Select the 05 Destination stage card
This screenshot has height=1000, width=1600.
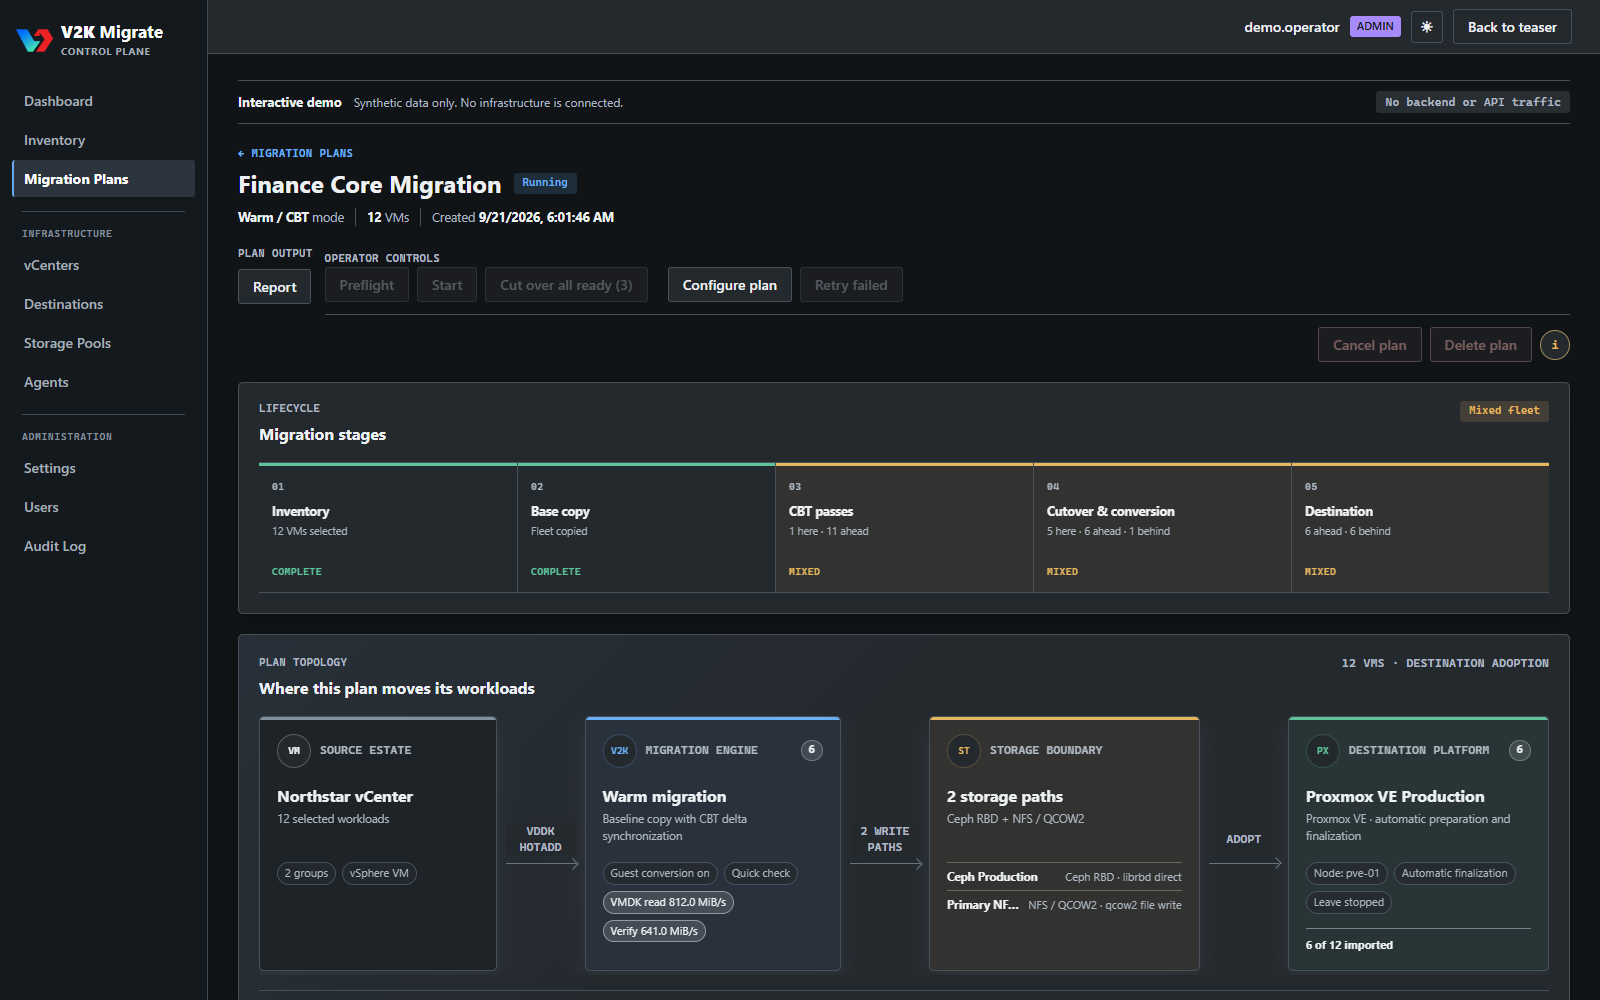[1420, 528]
